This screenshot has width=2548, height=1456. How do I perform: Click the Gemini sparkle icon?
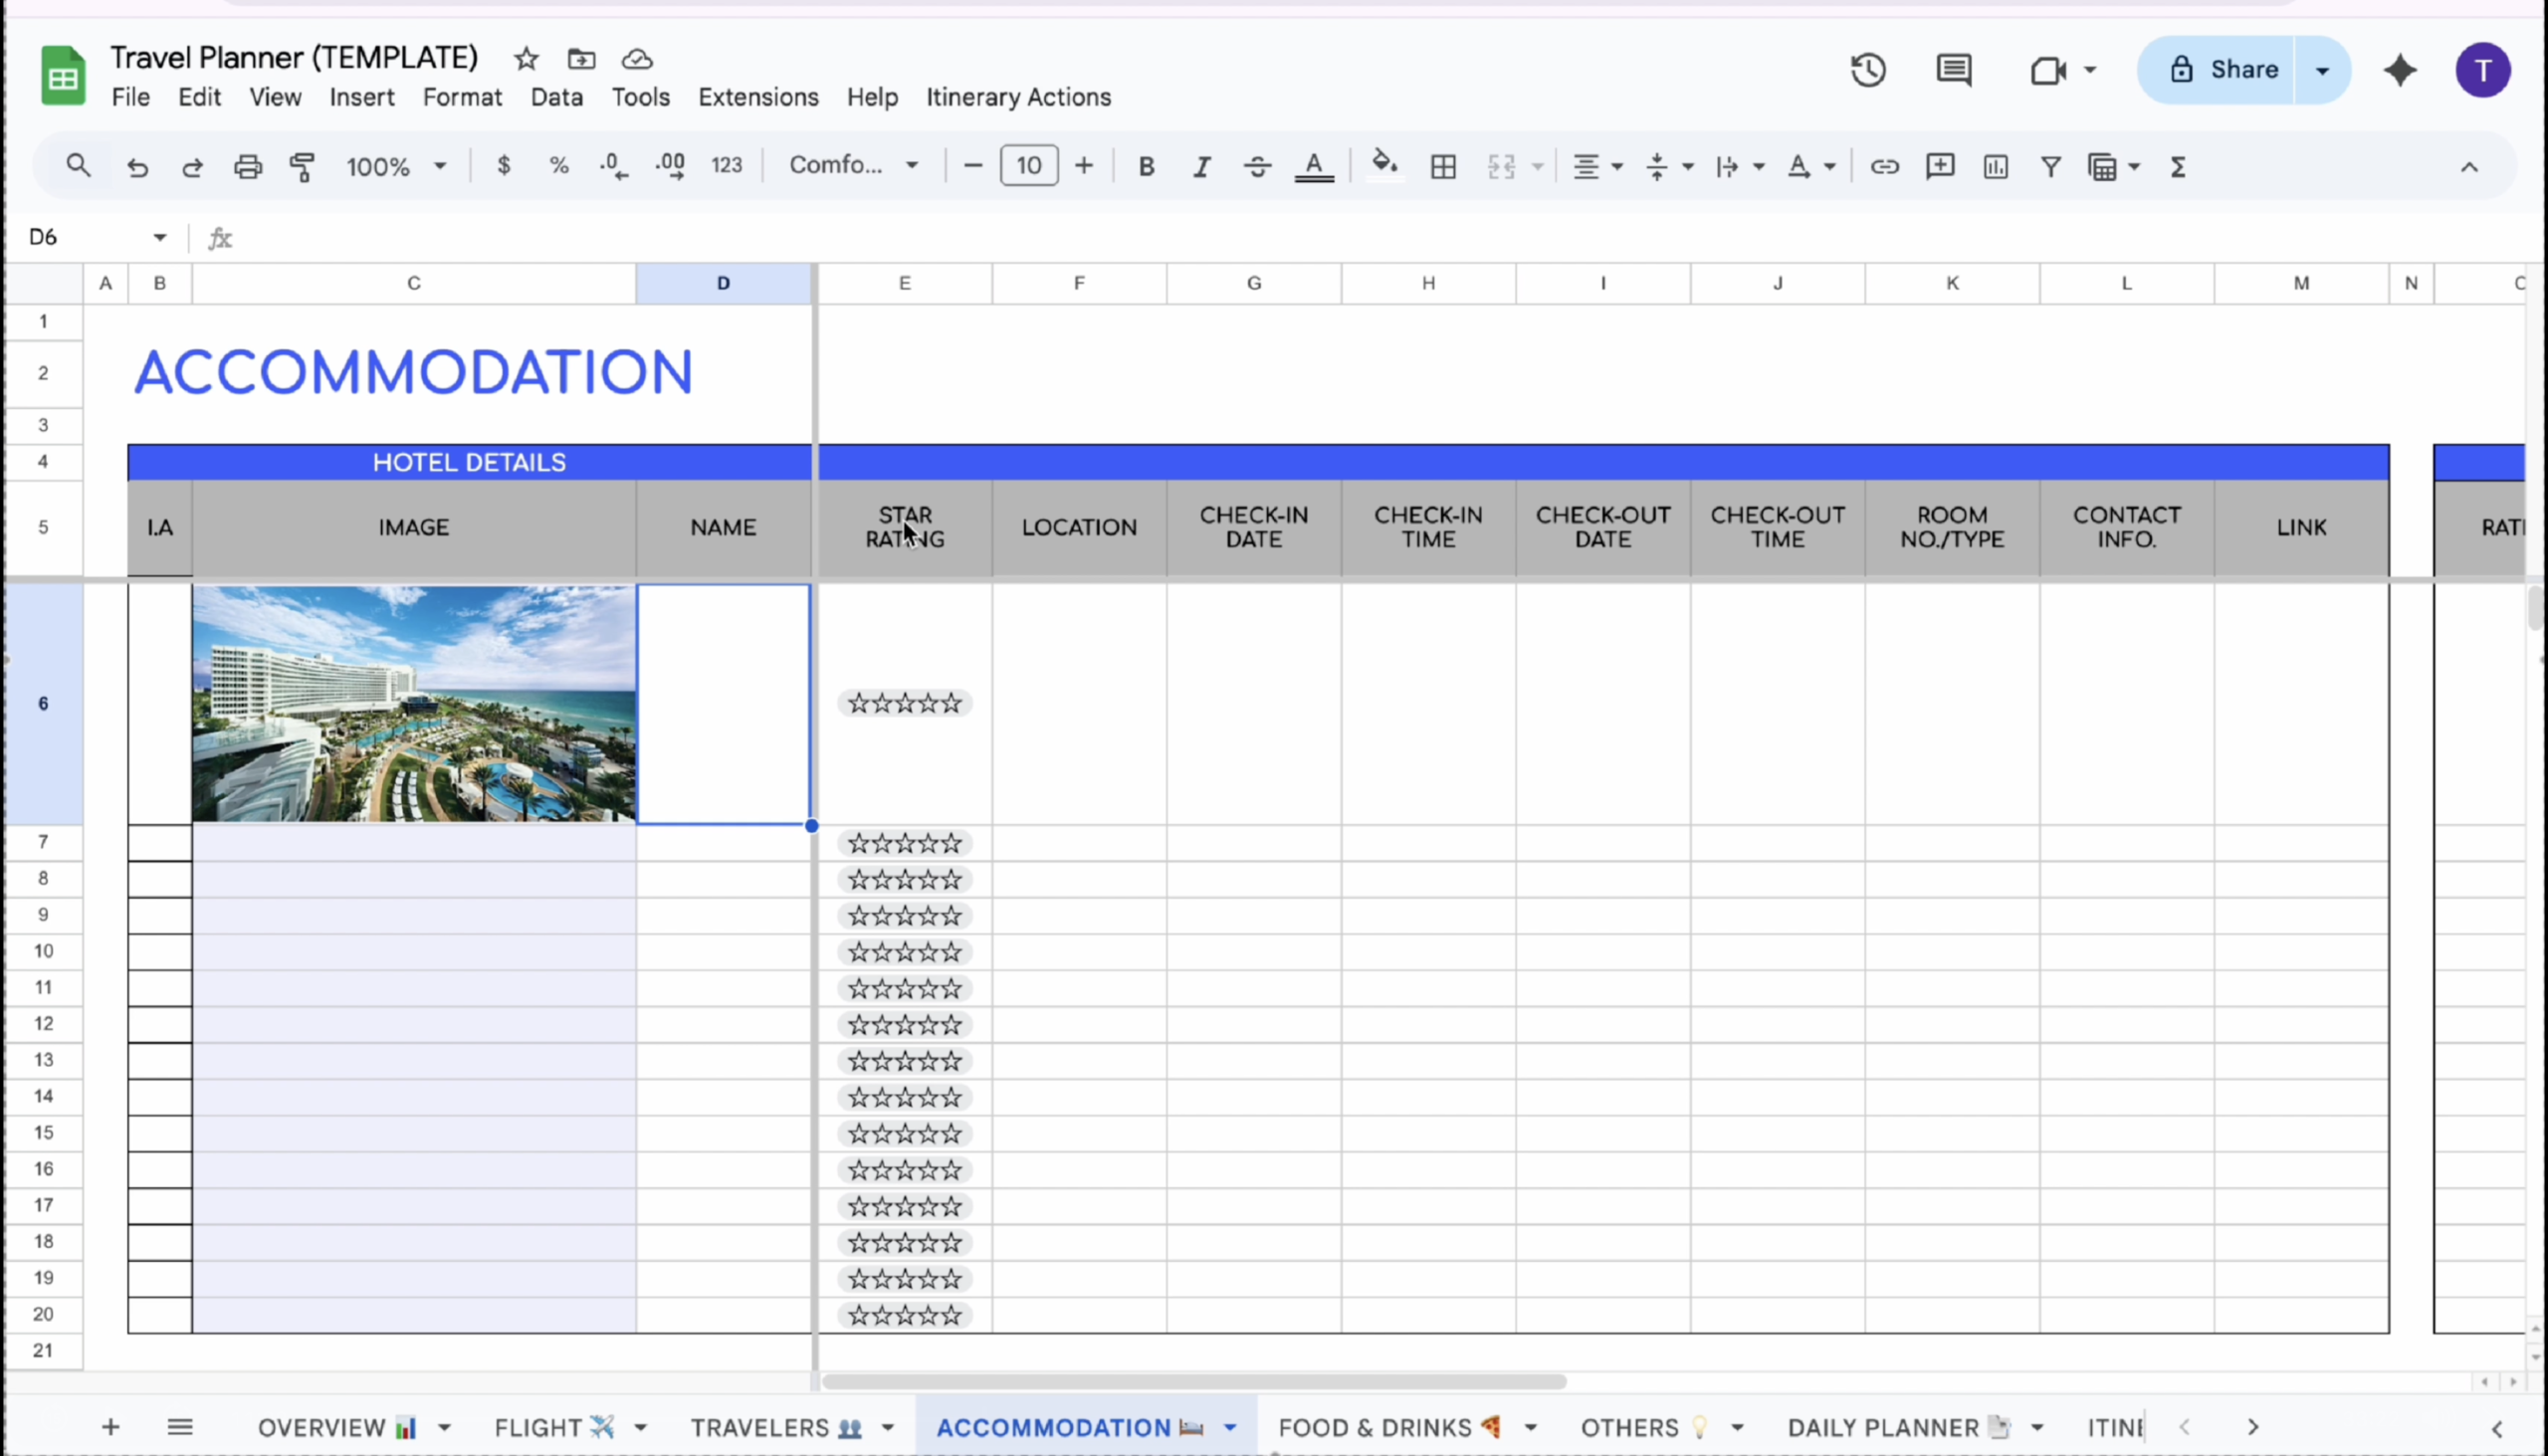pyautogui.click(x=2400, y=70)
